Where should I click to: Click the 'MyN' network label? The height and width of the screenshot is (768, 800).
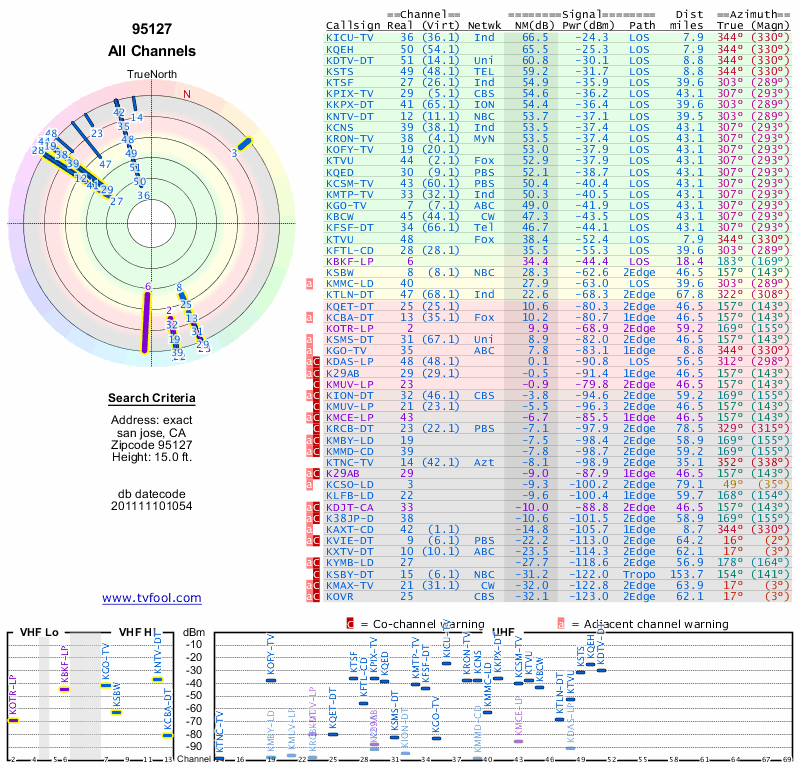[x=484, y=139]
